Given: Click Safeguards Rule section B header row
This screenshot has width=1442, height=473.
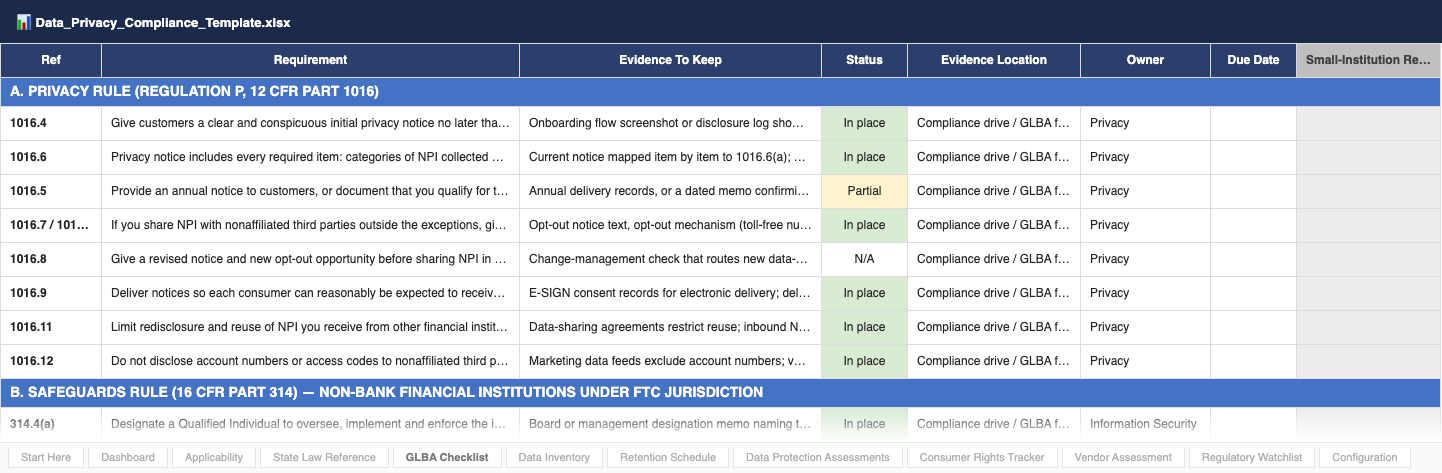Looking at the screenshot, I should click(720, 392).
